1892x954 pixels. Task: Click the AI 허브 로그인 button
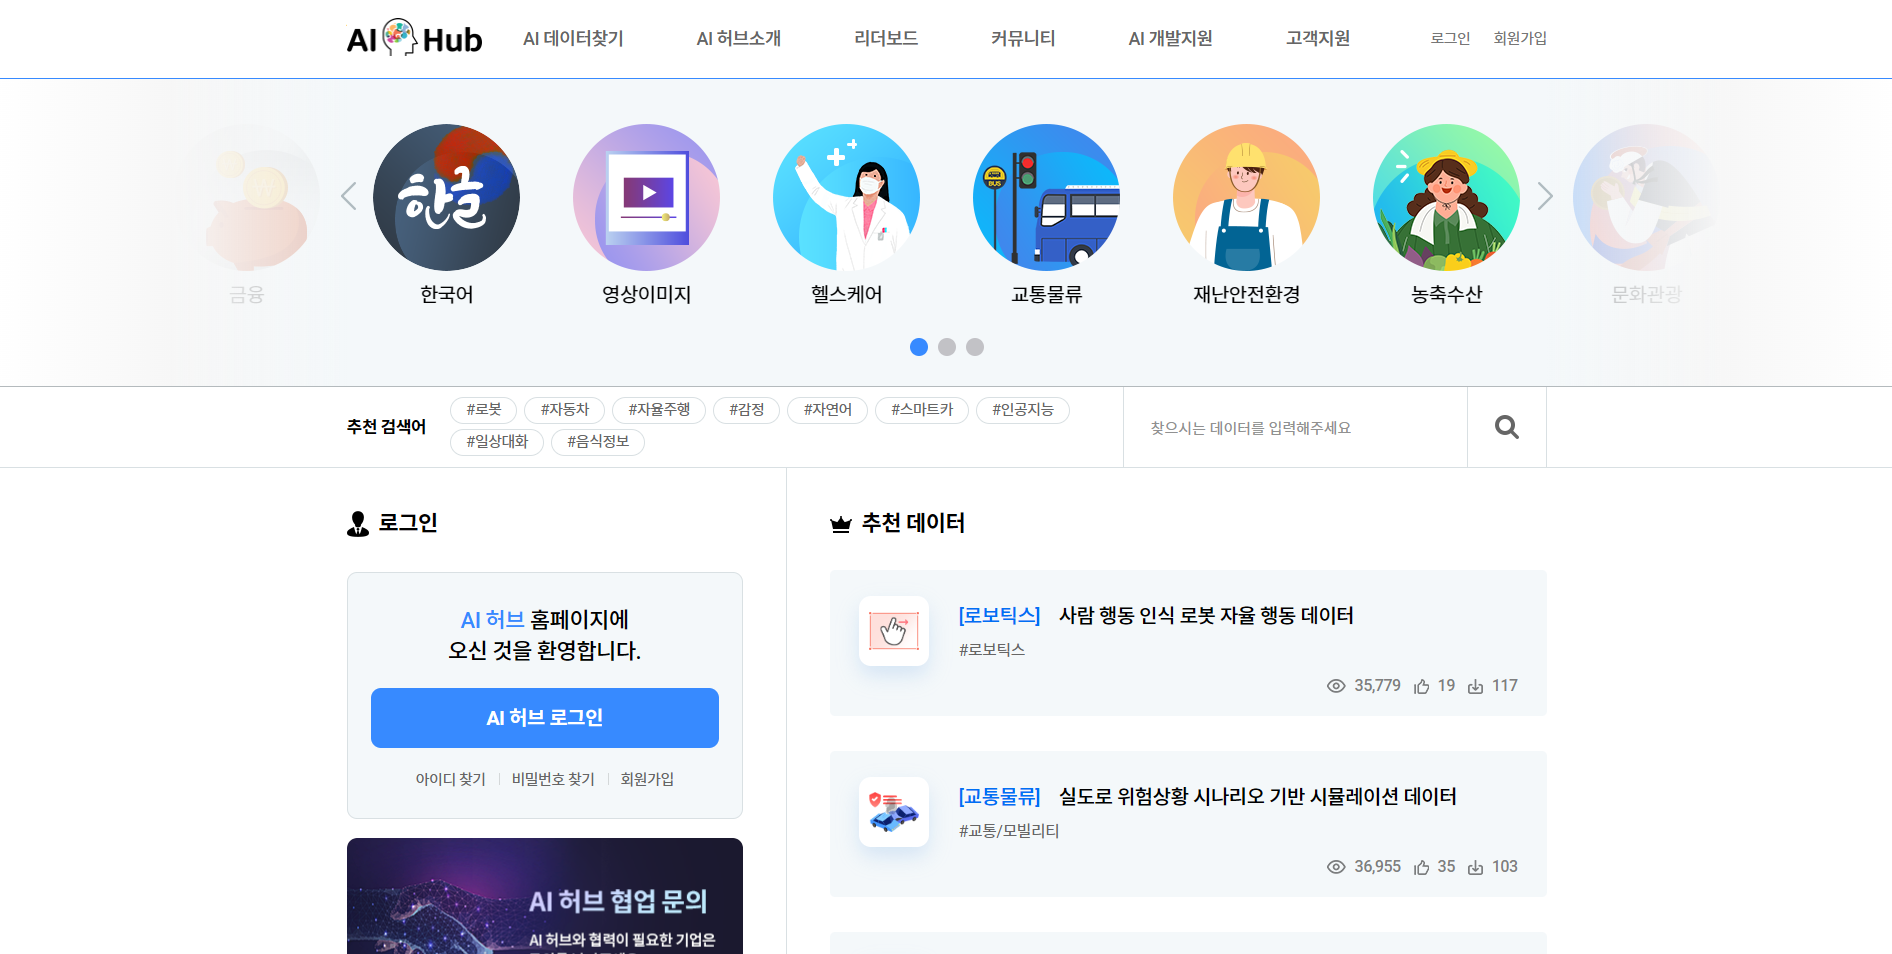544,717
